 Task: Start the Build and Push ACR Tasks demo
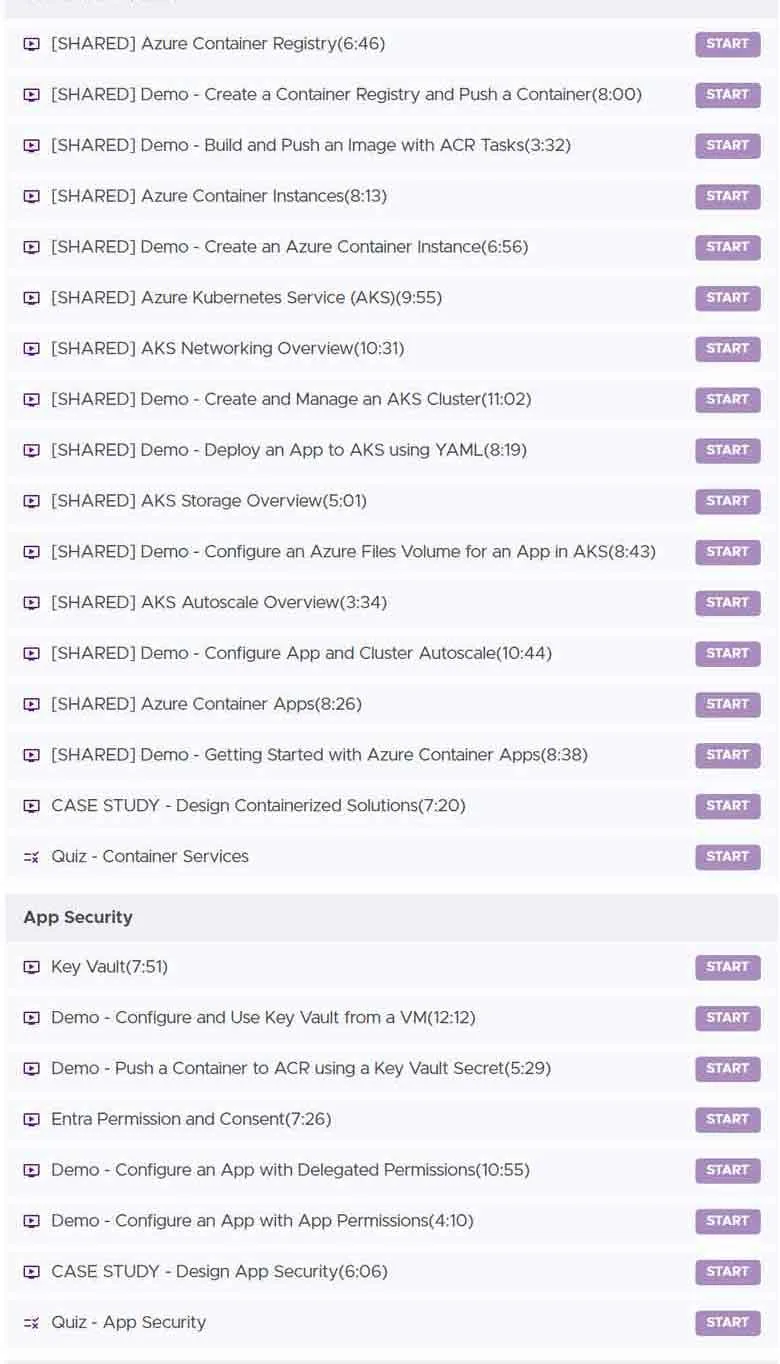[x=728, y=146]
